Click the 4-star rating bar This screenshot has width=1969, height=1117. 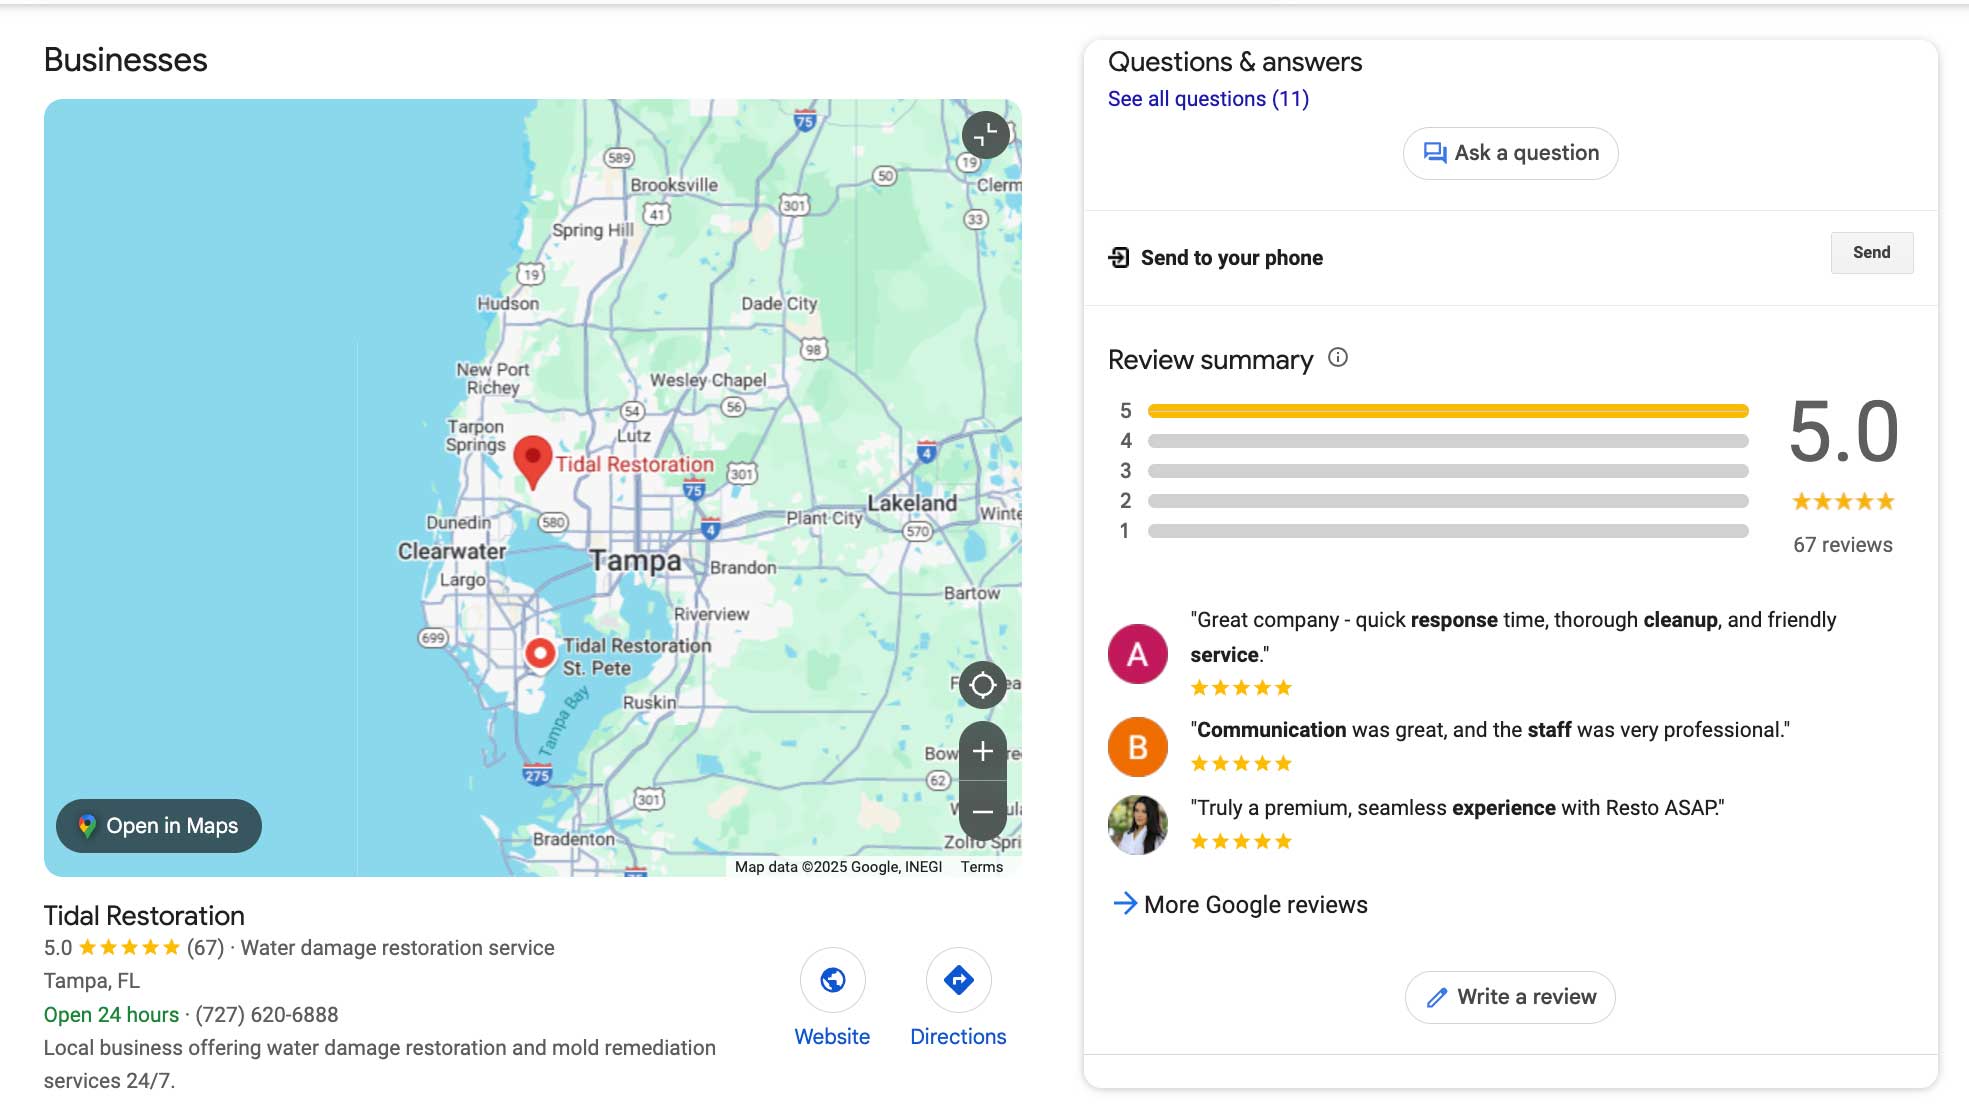1447,441
